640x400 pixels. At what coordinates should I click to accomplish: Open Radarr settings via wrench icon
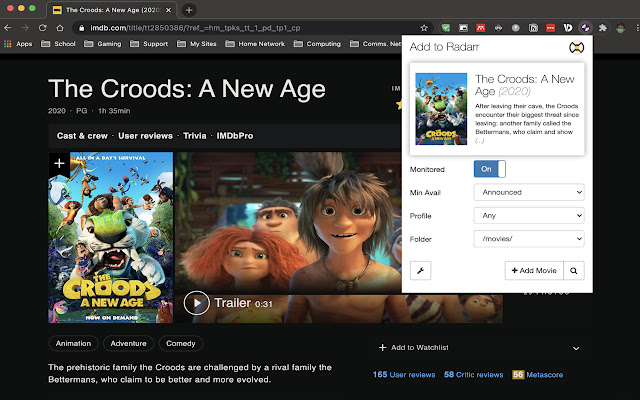click(420, 270)
